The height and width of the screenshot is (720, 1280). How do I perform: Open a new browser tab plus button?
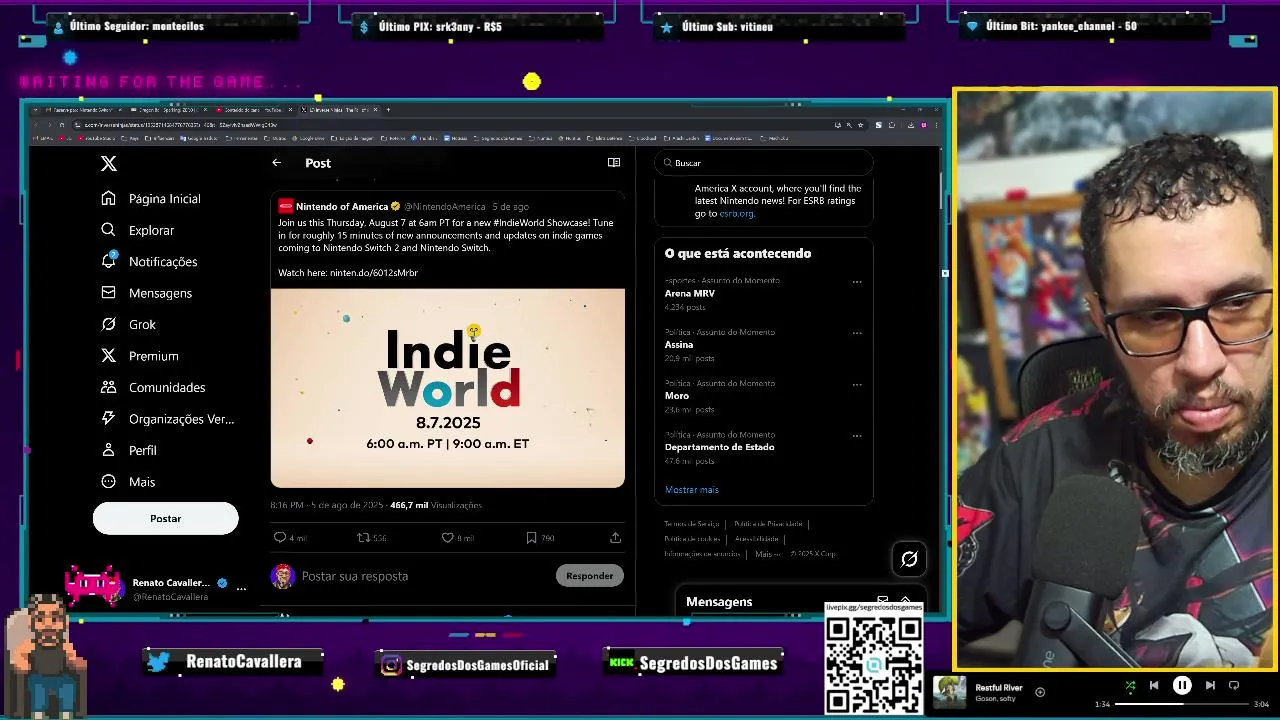388,109
